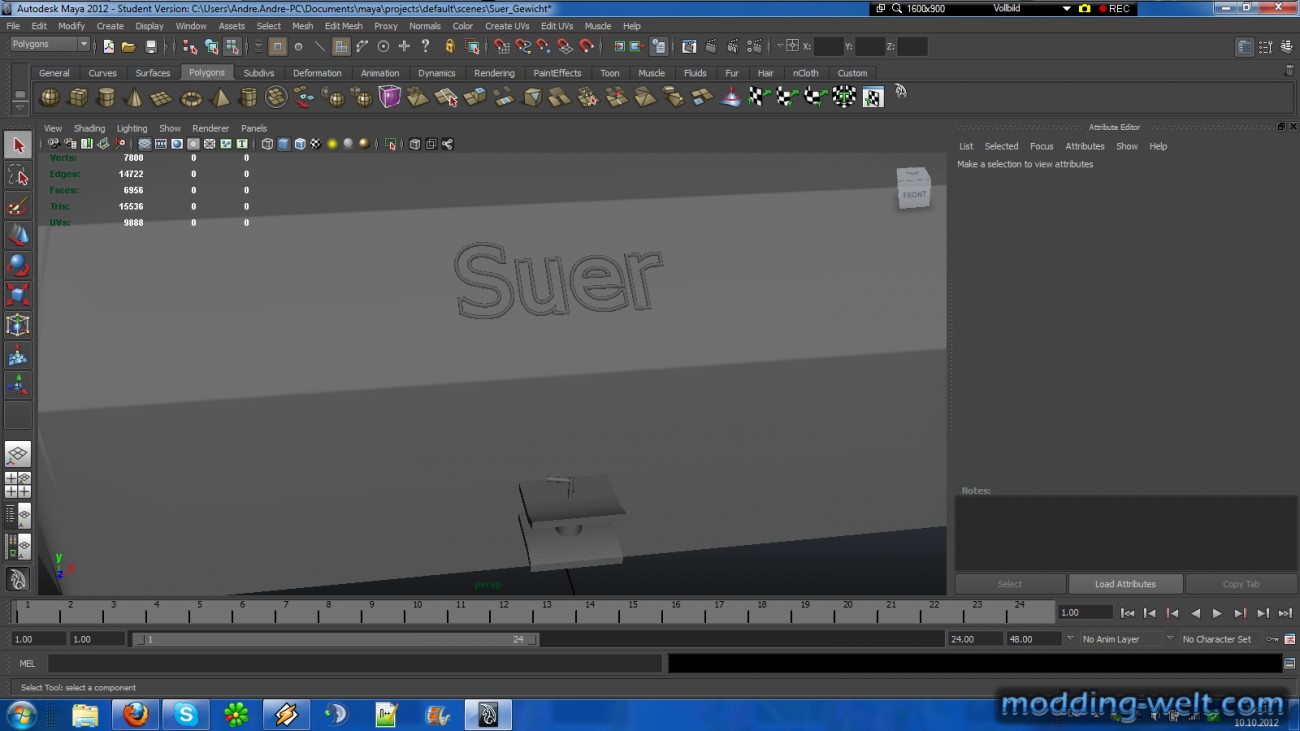Open the viewport Panels menu
This screenshot has width=1300, height=731.
pyautogui.click(x=254, y=128)
